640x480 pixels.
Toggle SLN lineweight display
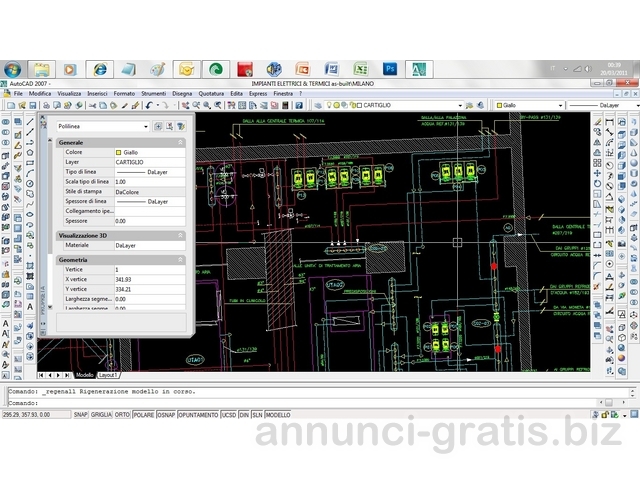pyautogui.click(x=257, y=415)
